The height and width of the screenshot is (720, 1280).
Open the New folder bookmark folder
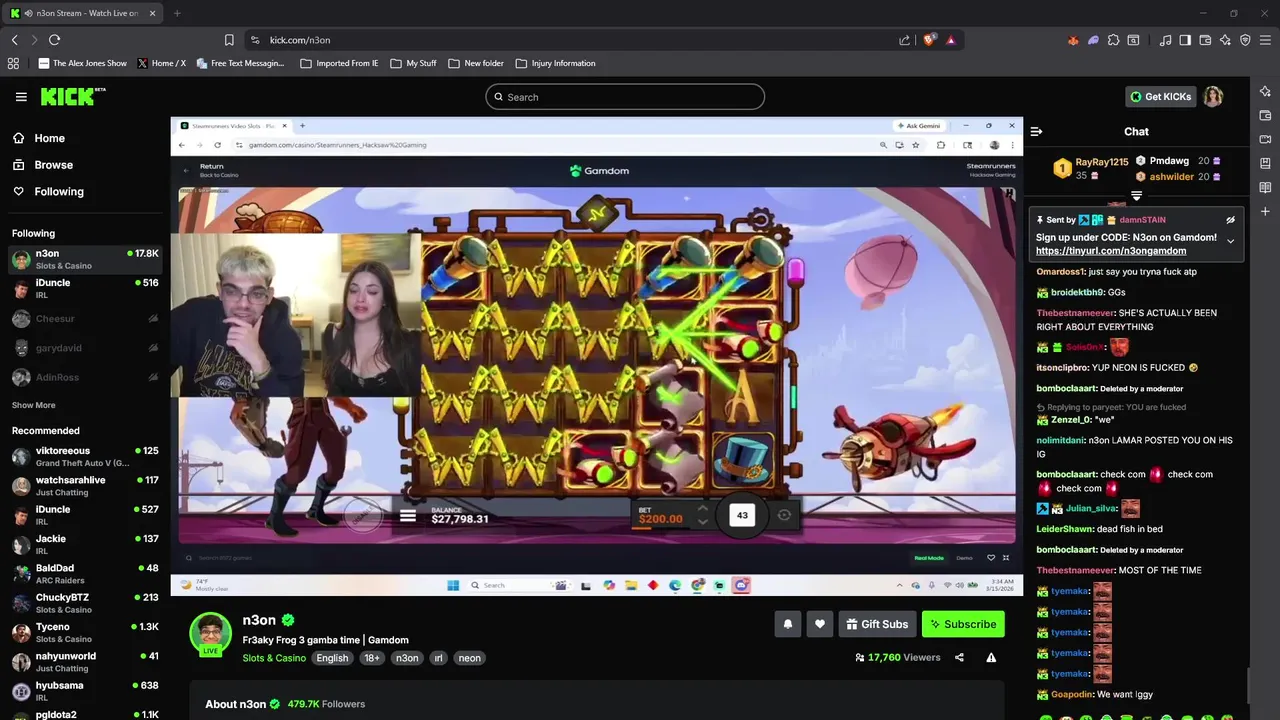[476, 63]
